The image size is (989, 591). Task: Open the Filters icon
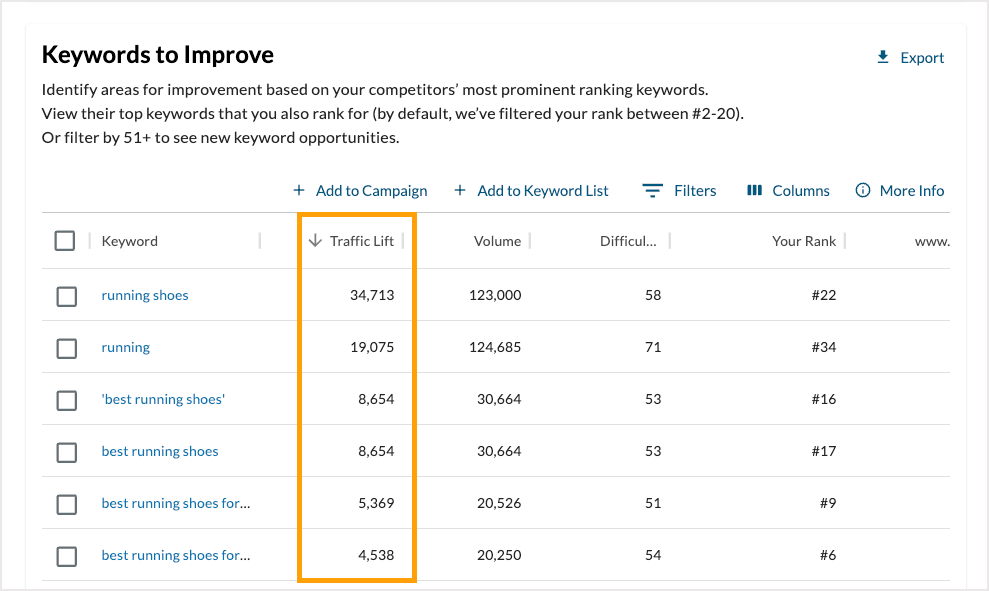[x=653, y=190]
